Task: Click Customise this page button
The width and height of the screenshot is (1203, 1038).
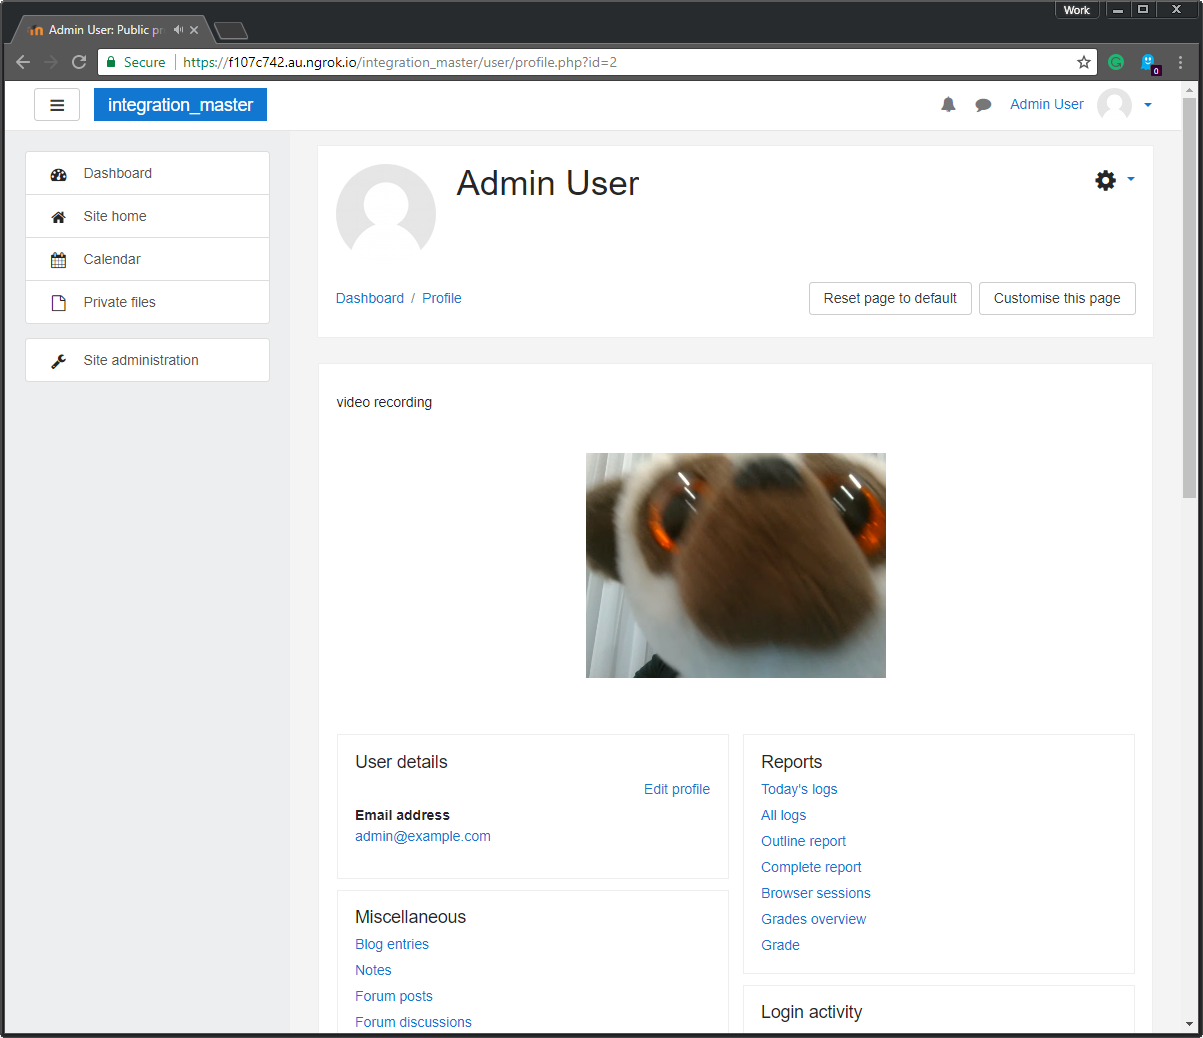Action: (1057, 298)
